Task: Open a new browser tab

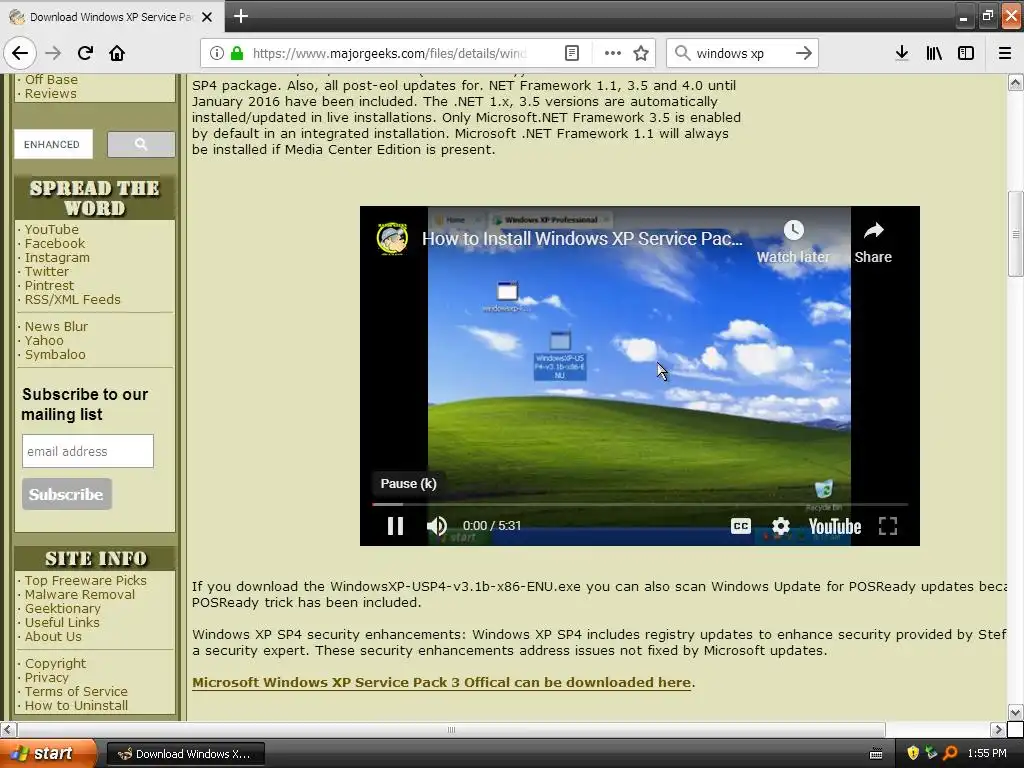Action: (240, 16)
